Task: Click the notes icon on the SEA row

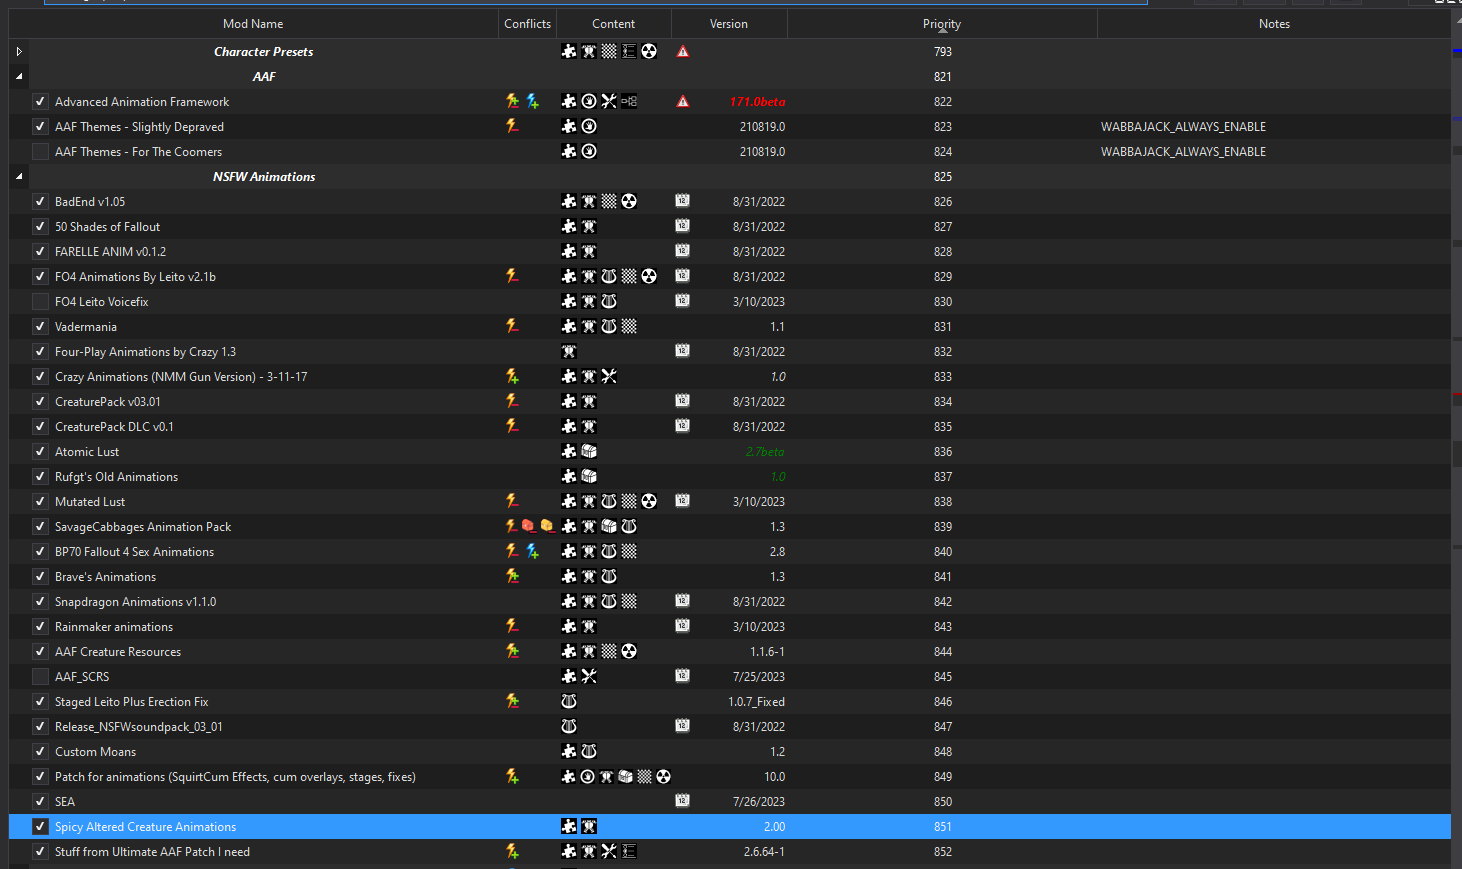Action: (x=682, y=801)
